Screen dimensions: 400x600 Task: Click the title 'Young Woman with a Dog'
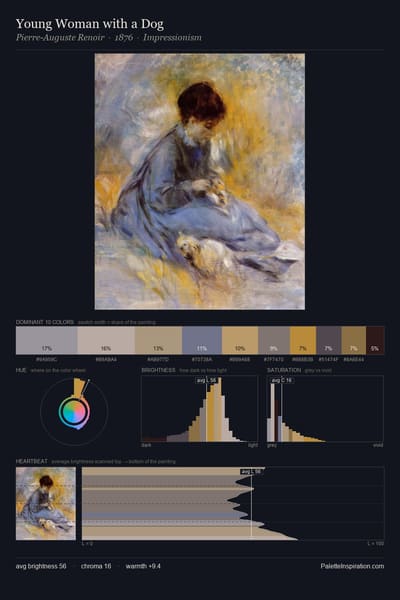90,24
